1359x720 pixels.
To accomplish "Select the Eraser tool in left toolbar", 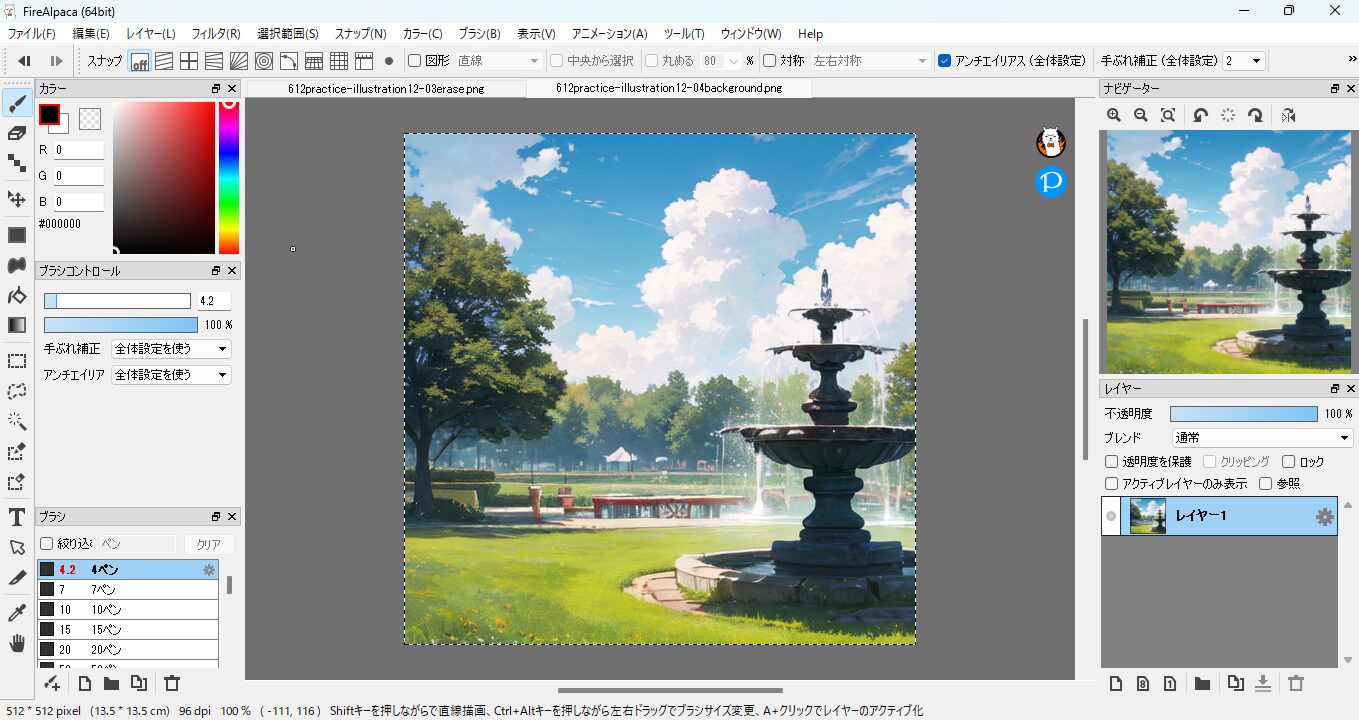I will click(16, 133).
